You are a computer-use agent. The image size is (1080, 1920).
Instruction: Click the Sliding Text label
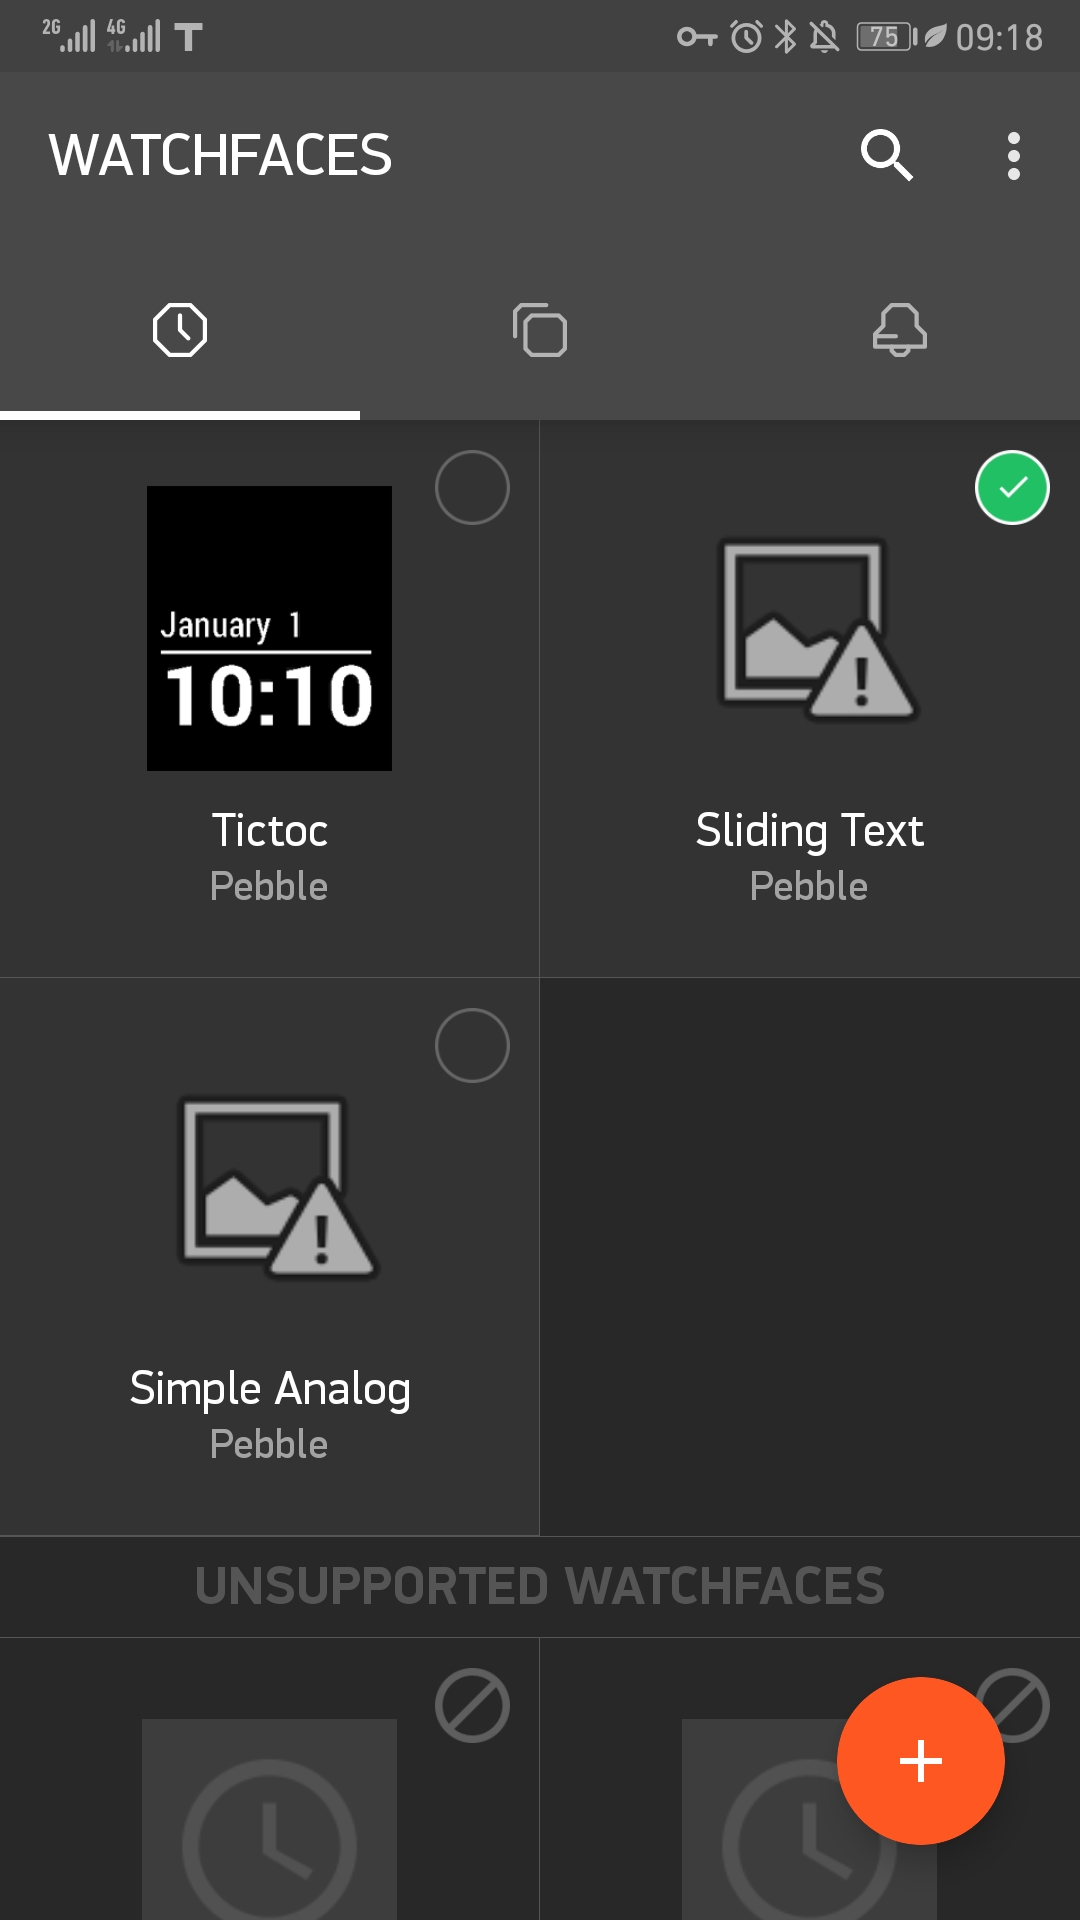click(809, 831)
